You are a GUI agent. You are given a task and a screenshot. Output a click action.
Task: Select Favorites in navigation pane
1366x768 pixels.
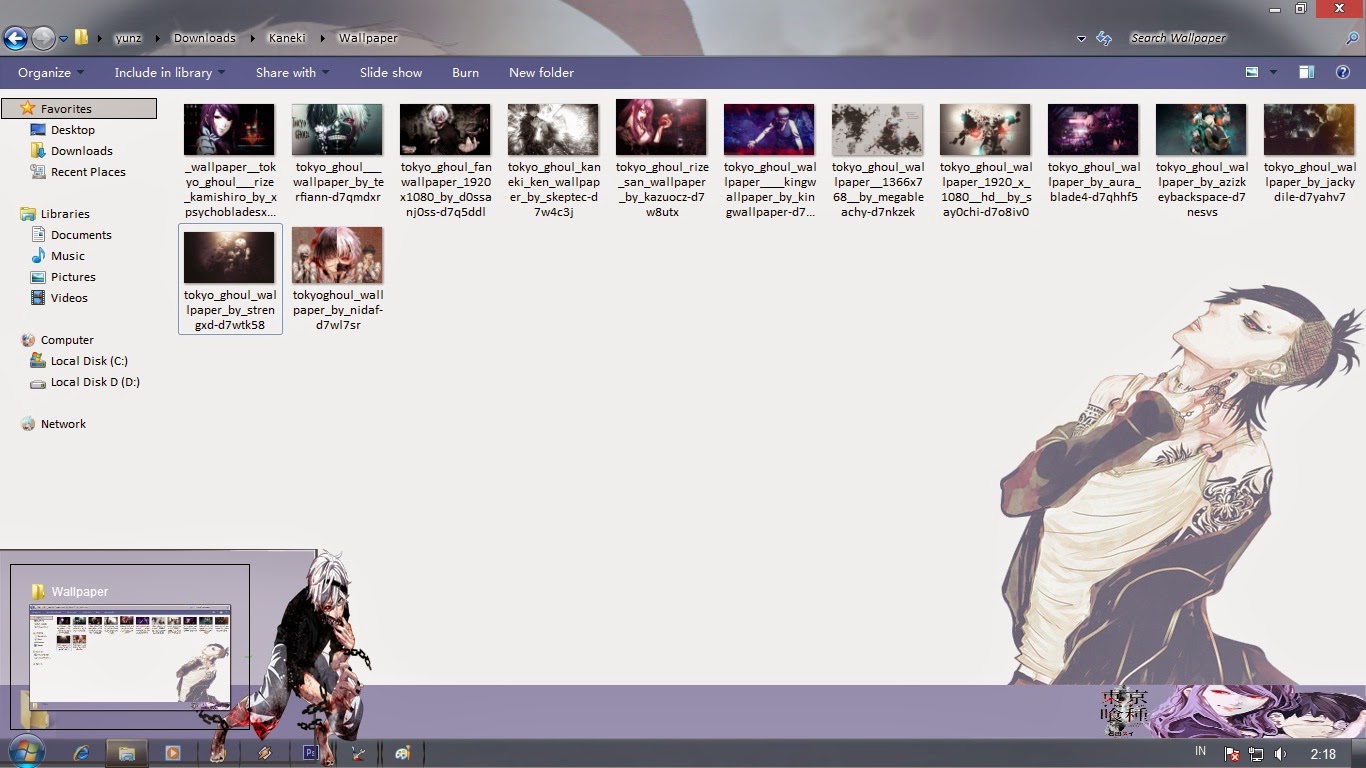79,108
